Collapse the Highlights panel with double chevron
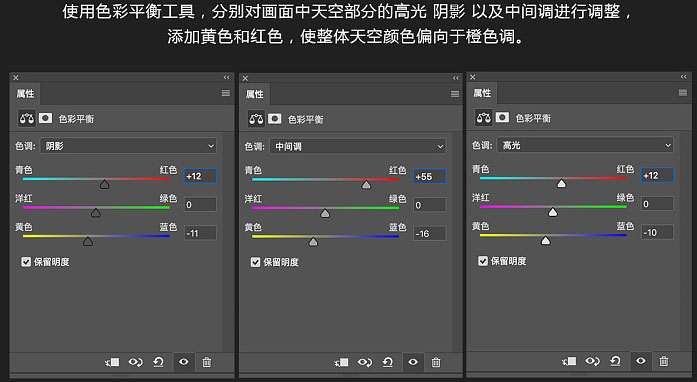This screenshot has width=697, height=382. (684, 77)
